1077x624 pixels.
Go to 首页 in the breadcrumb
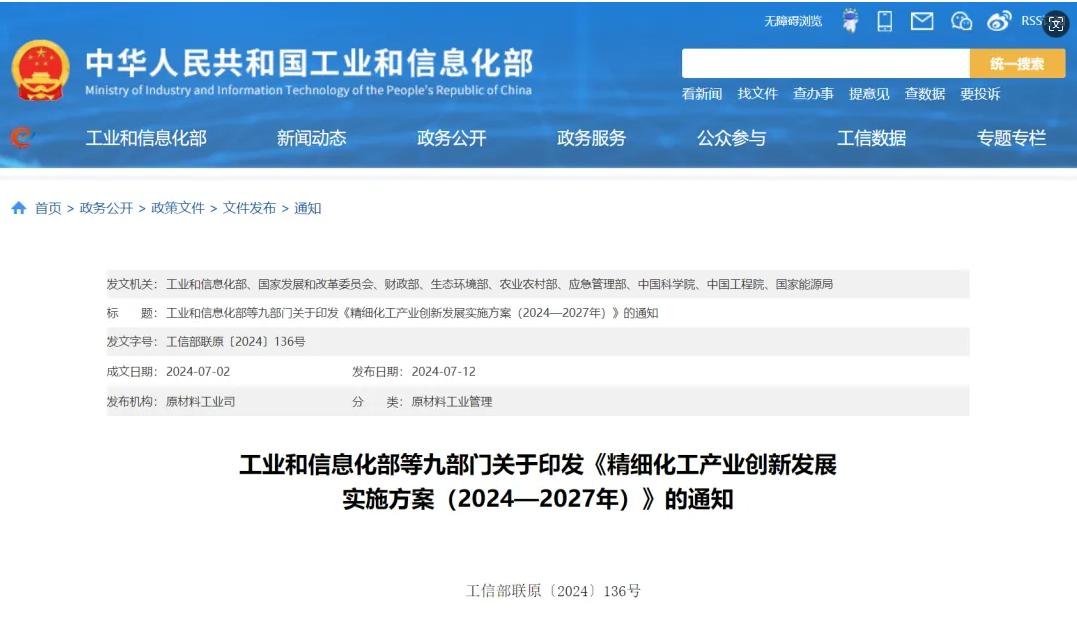[x=48, y=208]
